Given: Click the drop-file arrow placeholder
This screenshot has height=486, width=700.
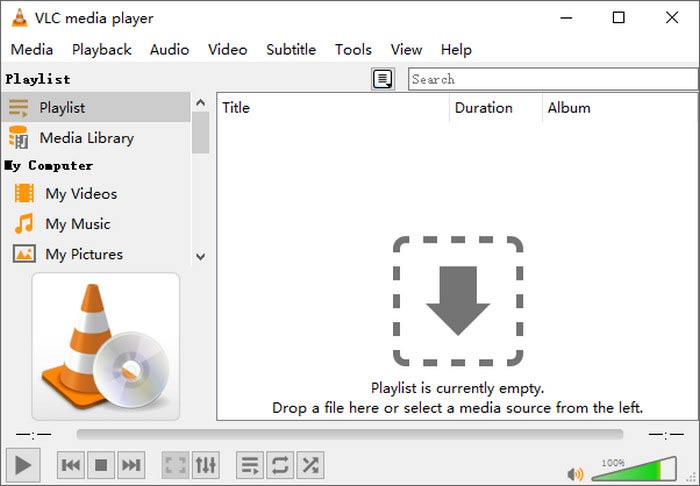Looking at the screenshot, I should coord(458,301).
